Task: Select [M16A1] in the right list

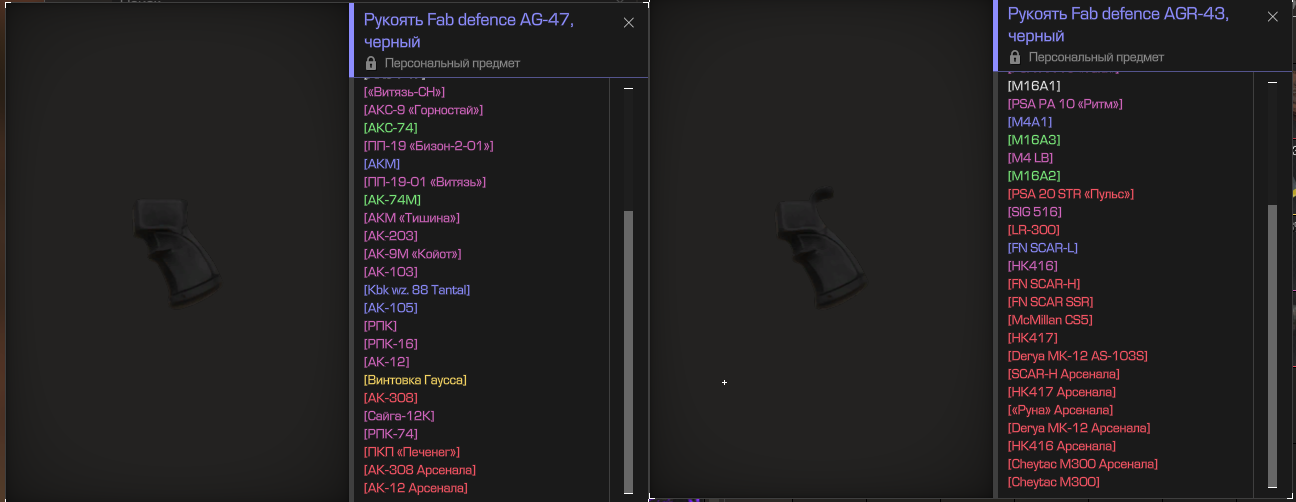Action: point(1034,86)
